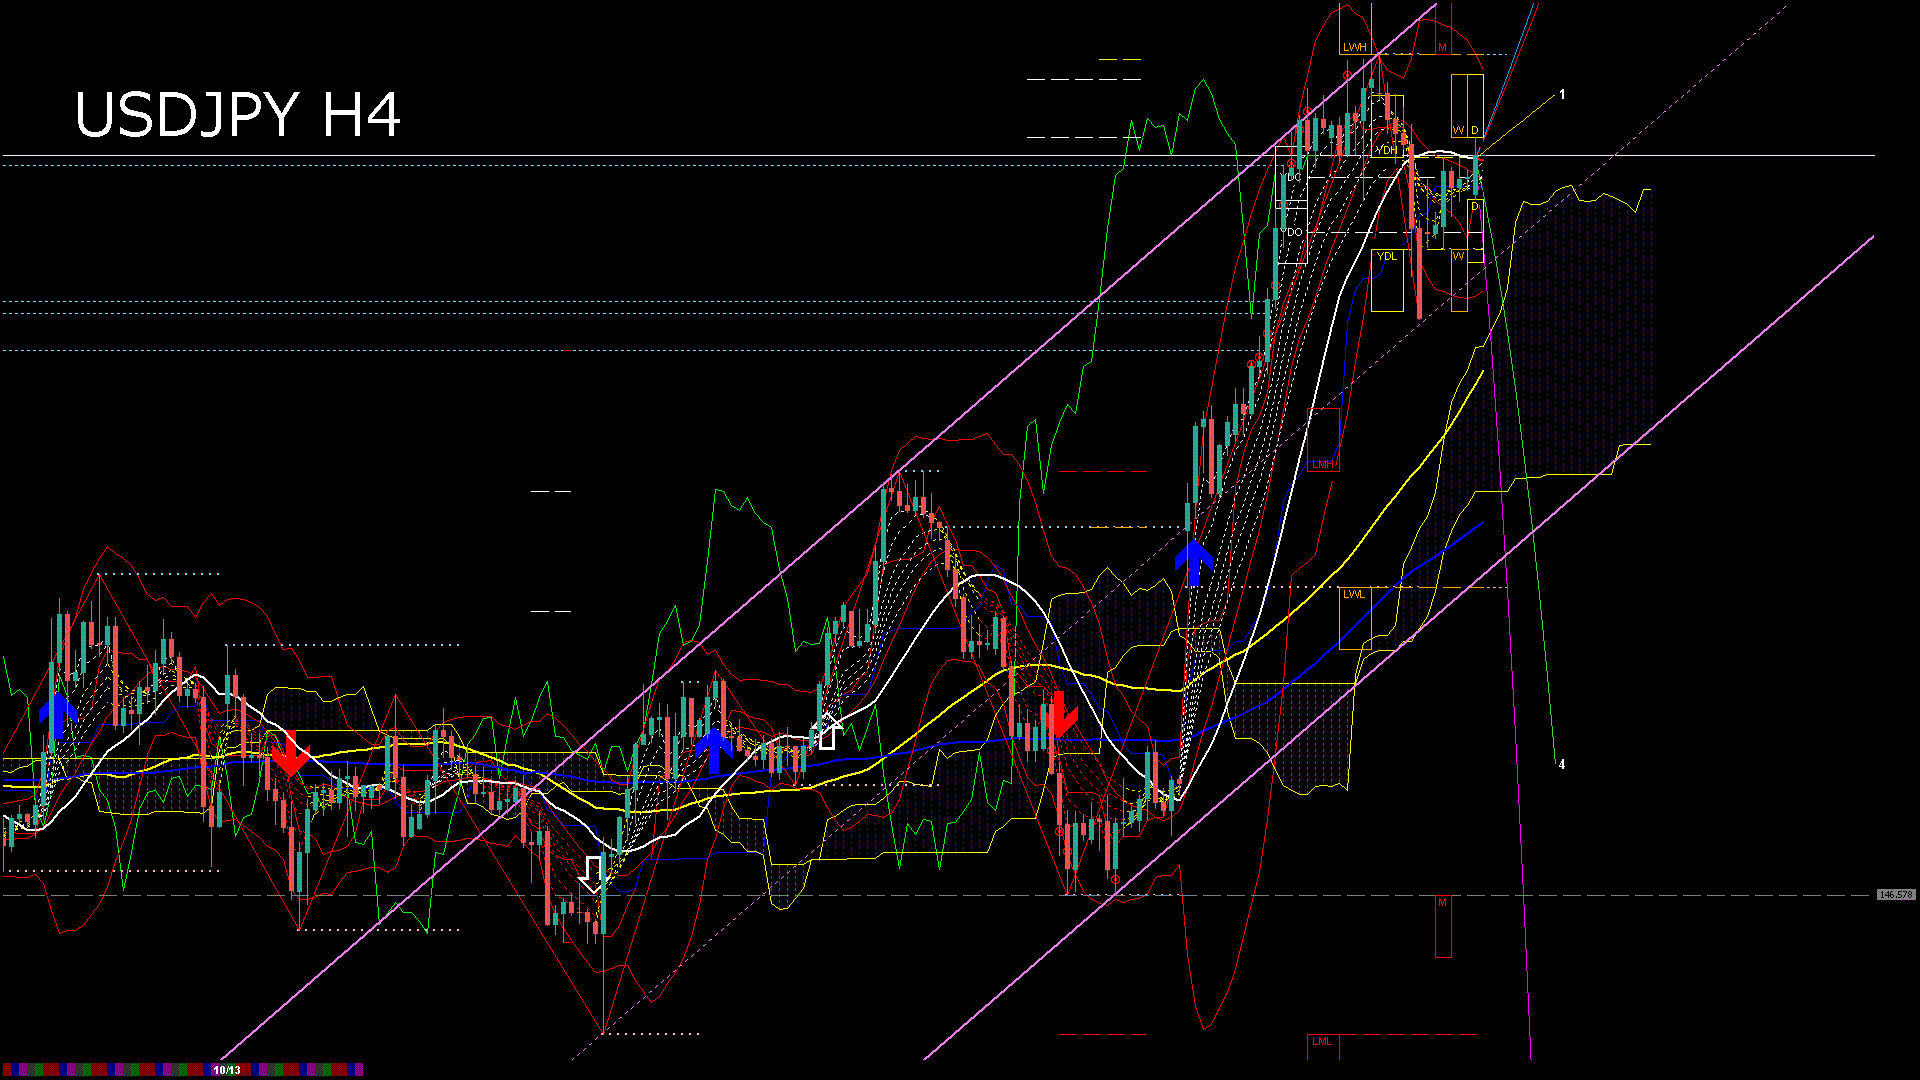1920x1080 pixels.
Task: Click the USDJPY H4 chart title
Action: [238, 115]
